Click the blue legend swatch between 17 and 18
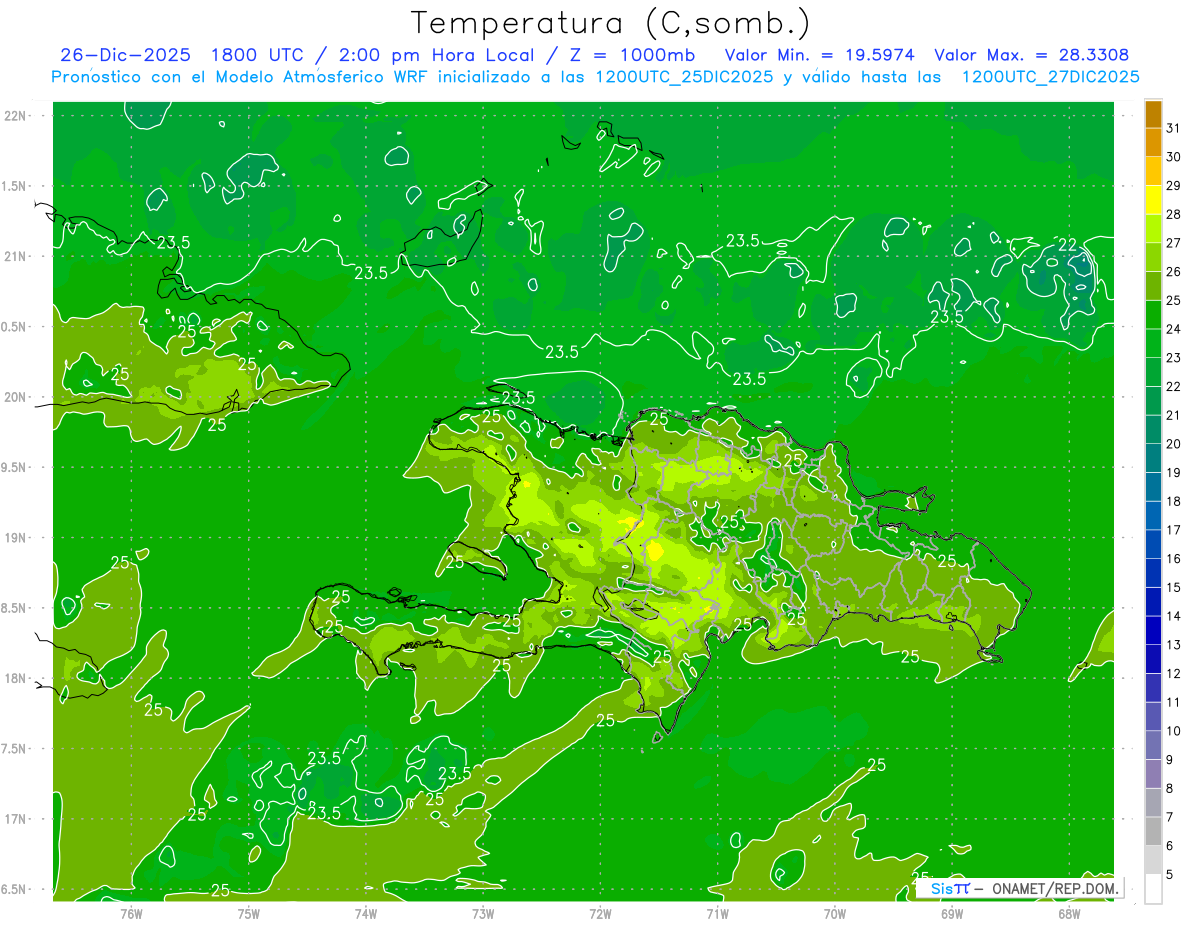 [1153, 515]
